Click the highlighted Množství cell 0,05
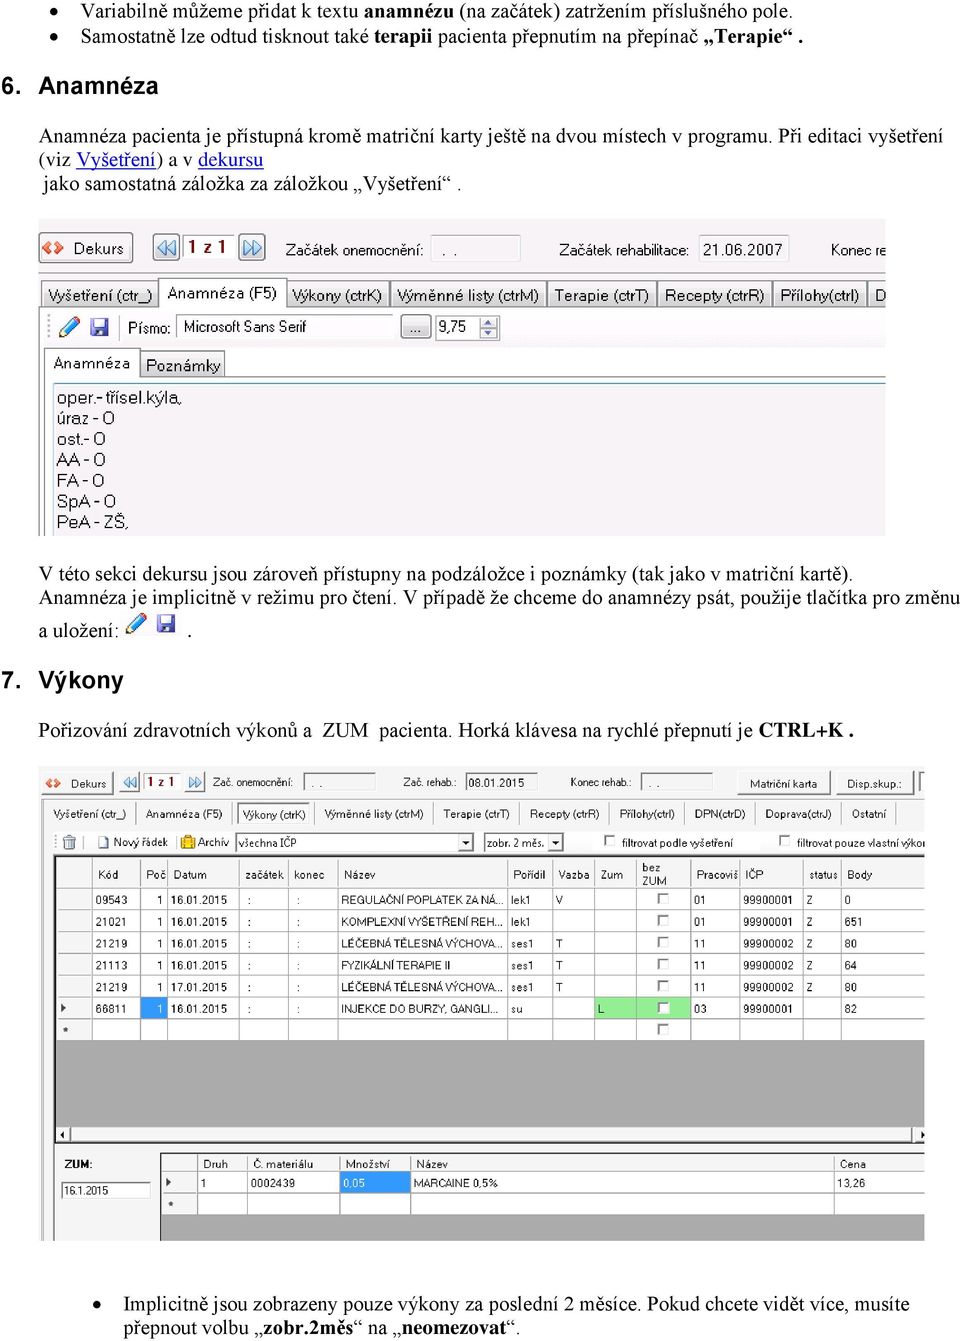960x1341 pixels. coord(375,1182)
